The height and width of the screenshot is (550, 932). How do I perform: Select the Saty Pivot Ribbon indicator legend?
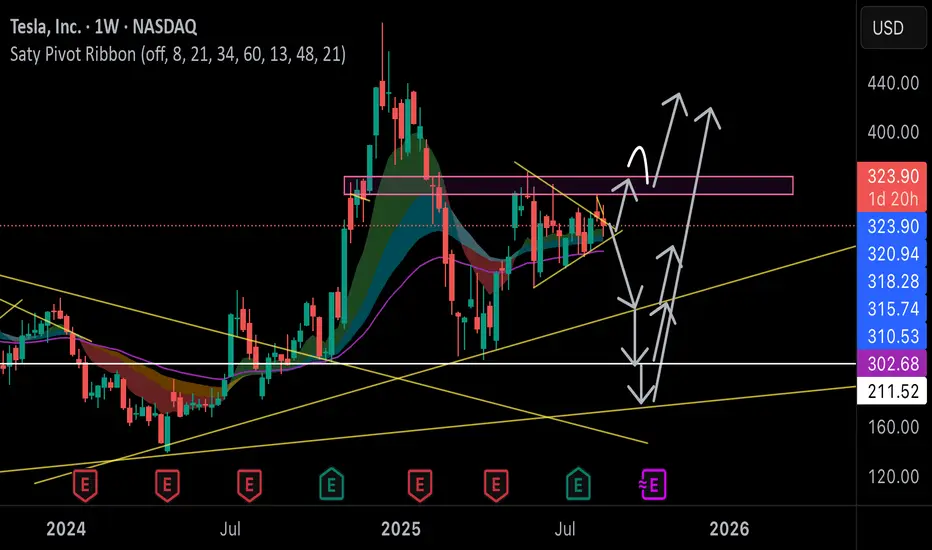tap(178, 55)
